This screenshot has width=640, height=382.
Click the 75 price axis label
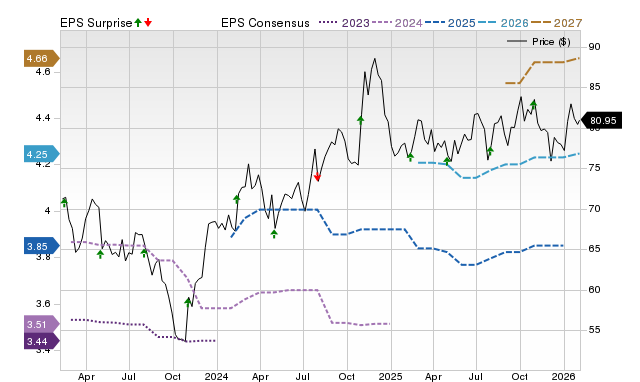click(594, 168)
